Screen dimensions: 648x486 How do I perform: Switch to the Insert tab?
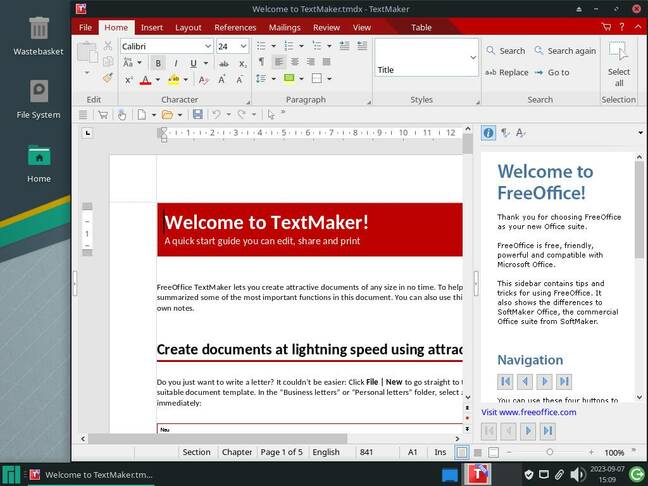click(152, 27)
